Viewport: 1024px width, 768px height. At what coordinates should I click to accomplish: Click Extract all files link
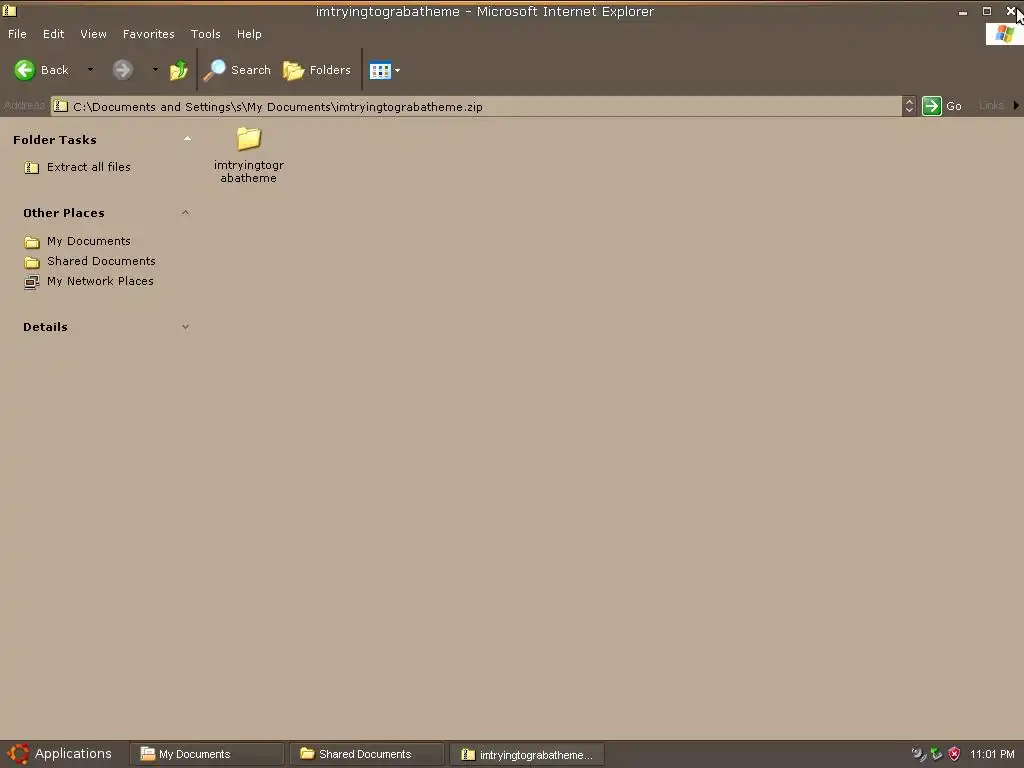coord(89,167)
